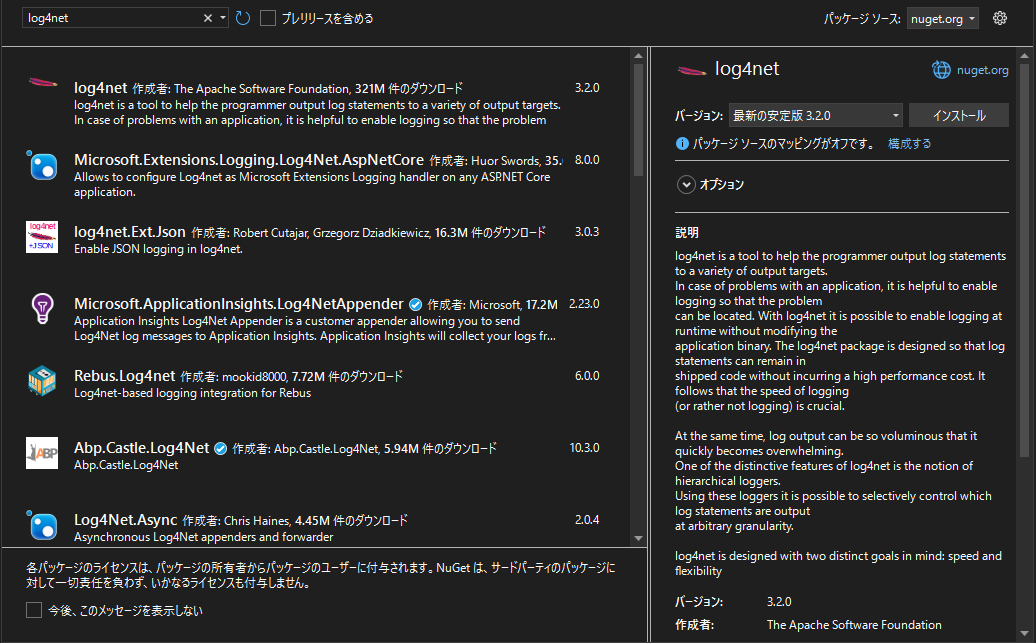Click the 構成する link

(x=909, y=143)
